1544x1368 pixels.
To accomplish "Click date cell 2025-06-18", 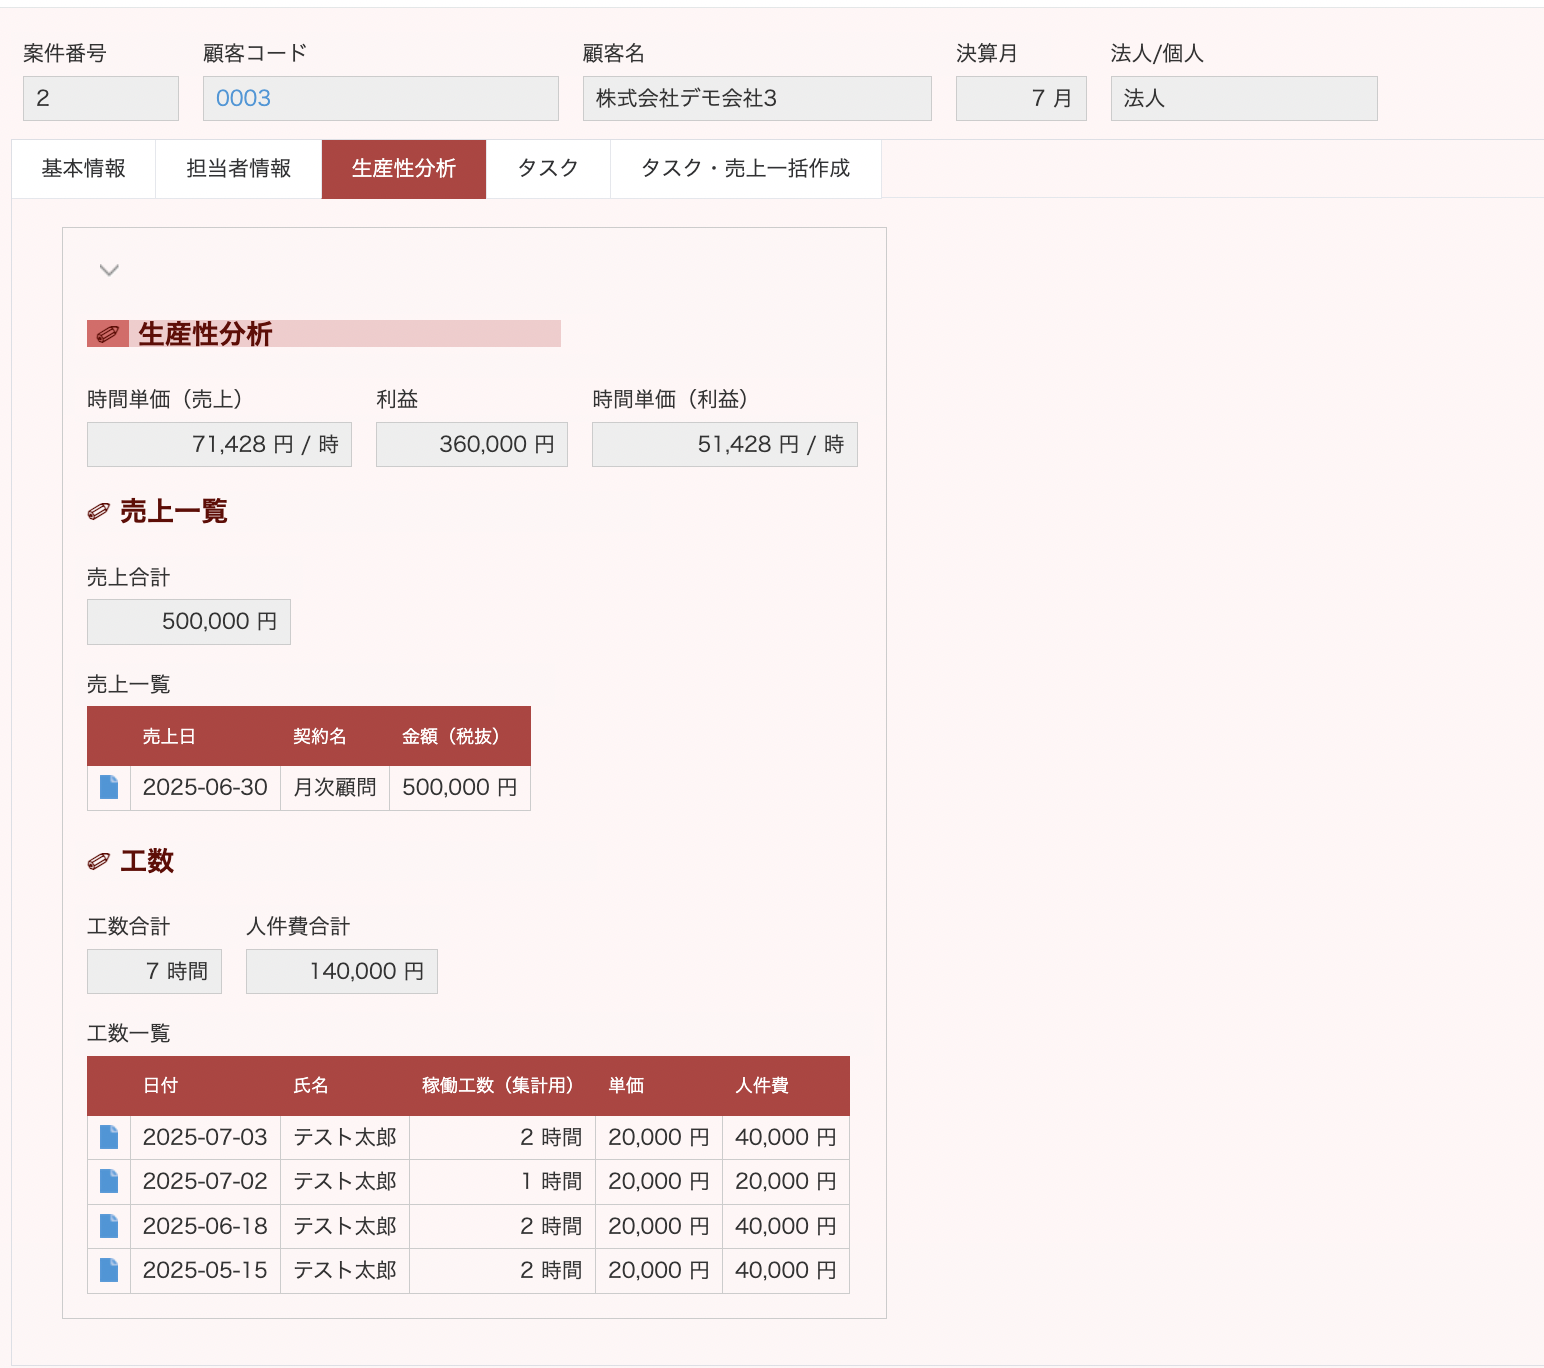I will click(x=205, y=1226).
